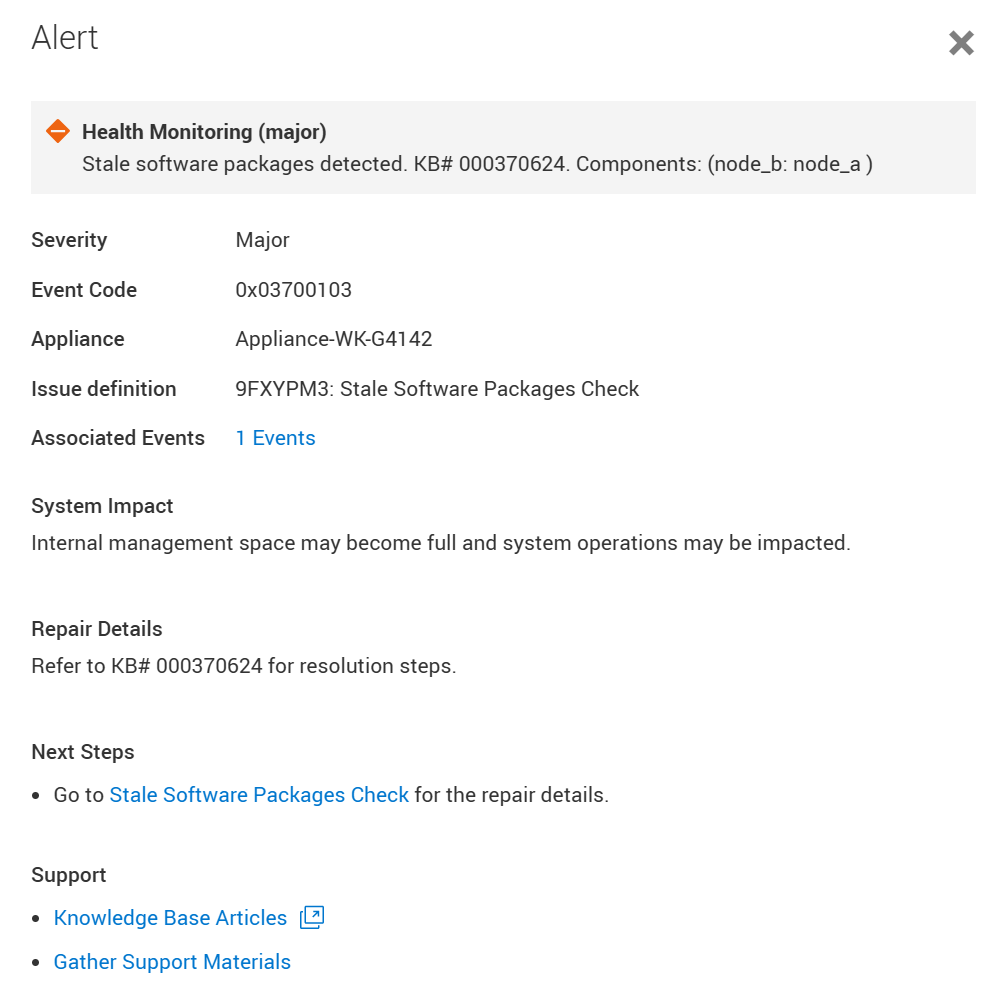Click the Issue definition 9FXYPM3 value
The width and height of the screenshot is (1000, 997).
438,389
